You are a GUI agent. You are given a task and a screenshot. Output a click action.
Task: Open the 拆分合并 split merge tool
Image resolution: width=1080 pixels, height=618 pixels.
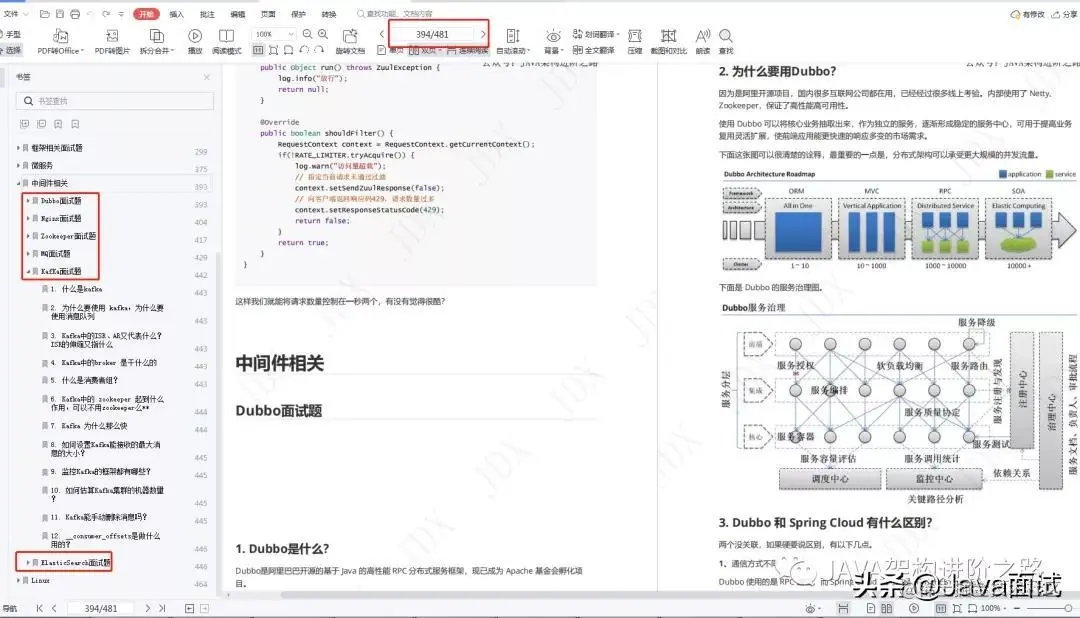(157, 41)
